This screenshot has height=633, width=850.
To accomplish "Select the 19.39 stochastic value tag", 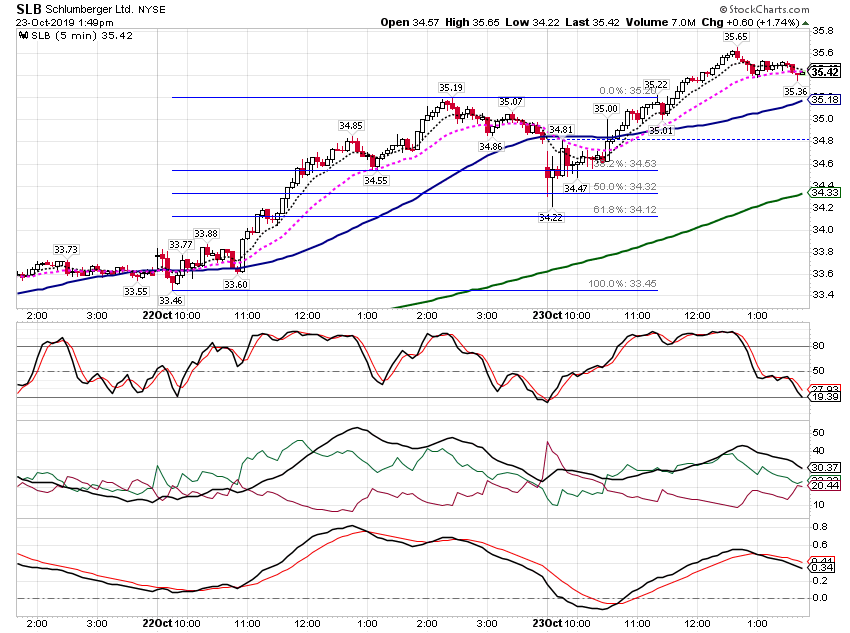I will pos(825,397).
